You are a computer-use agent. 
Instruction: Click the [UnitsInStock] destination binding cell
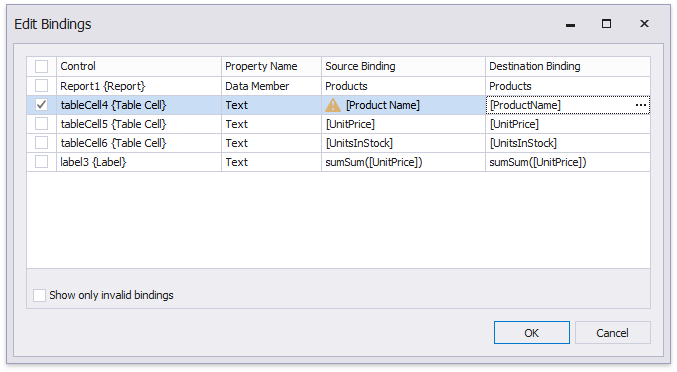[x=568, y=143]
